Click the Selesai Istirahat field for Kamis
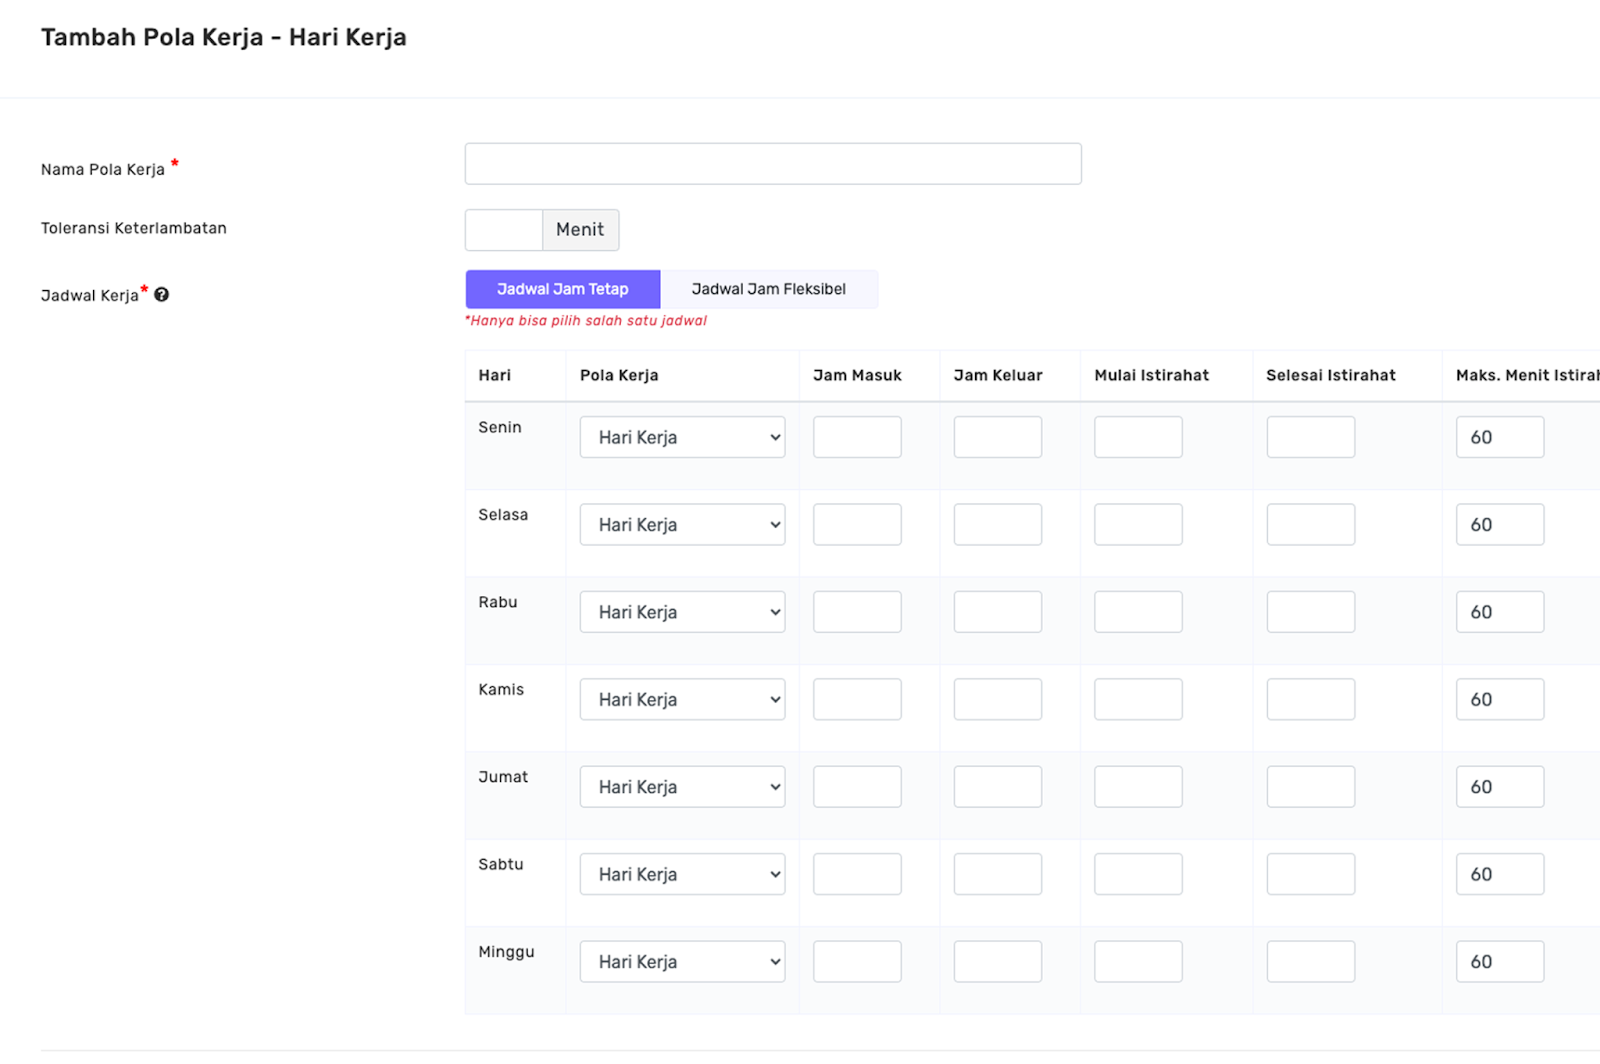 point(1310,698)
